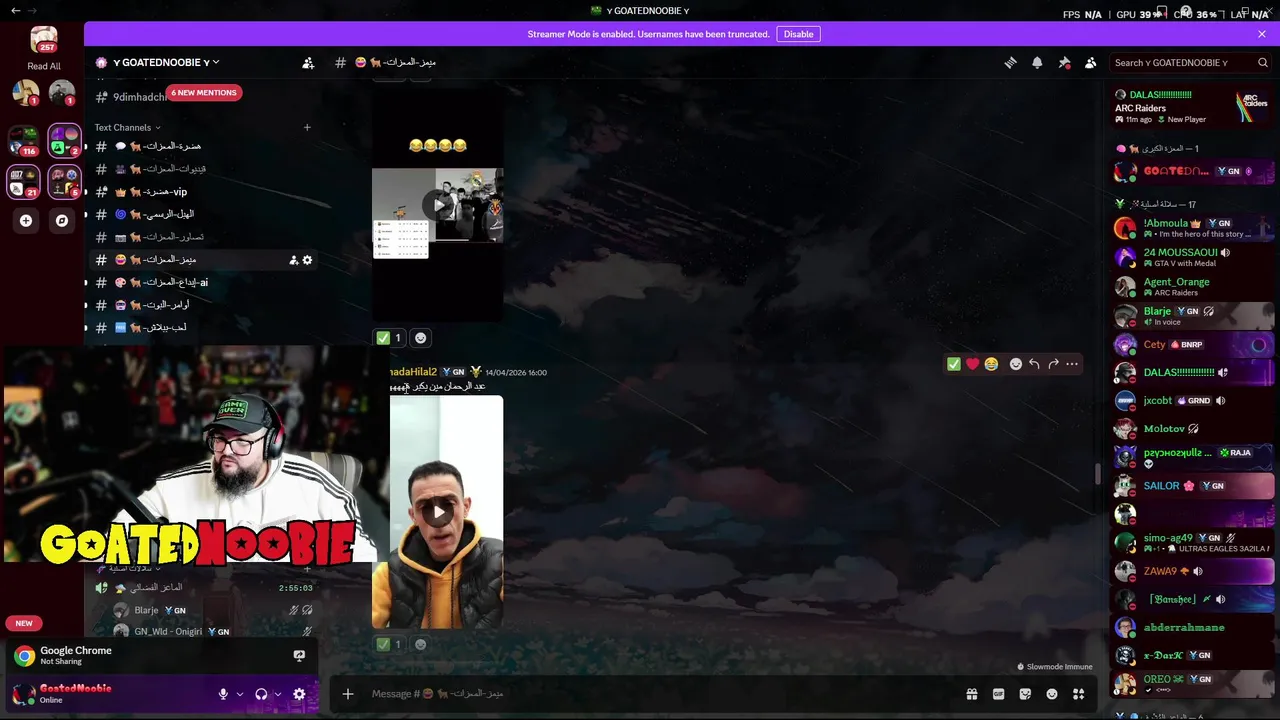This screenshot has width=1280, height=720.
Task: Toggle checkmark reaction under second video
Action: 389,644
